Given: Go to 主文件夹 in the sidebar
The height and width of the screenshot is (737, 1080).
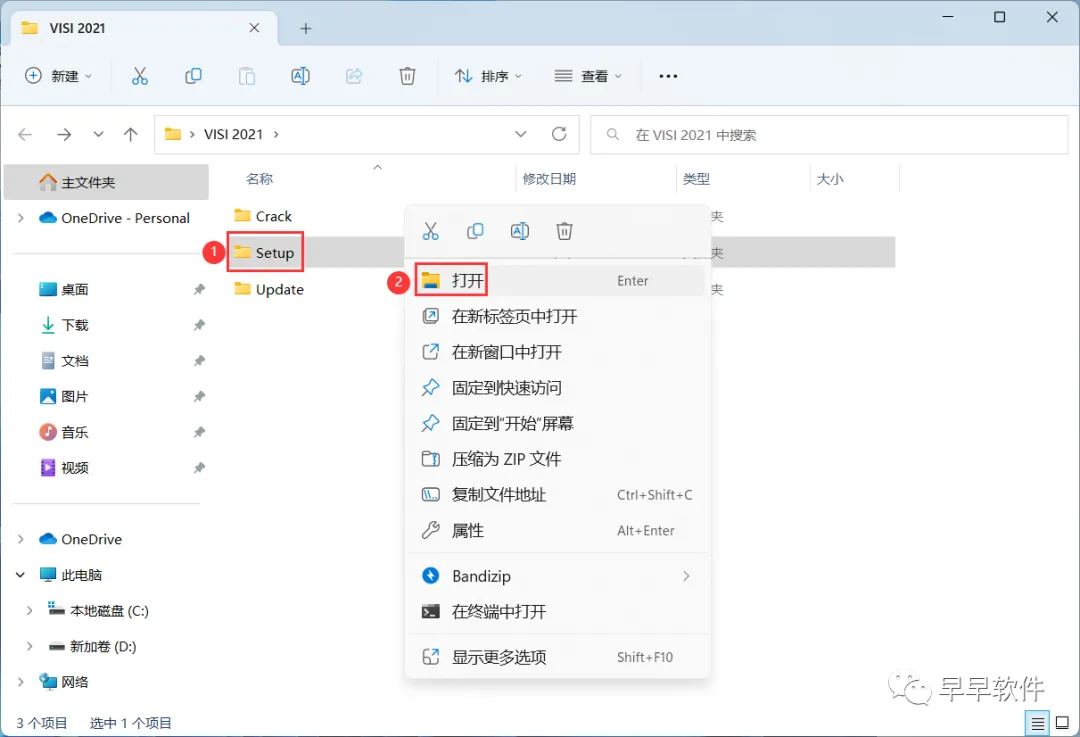Looking at the screenshot, I should 106,182.
